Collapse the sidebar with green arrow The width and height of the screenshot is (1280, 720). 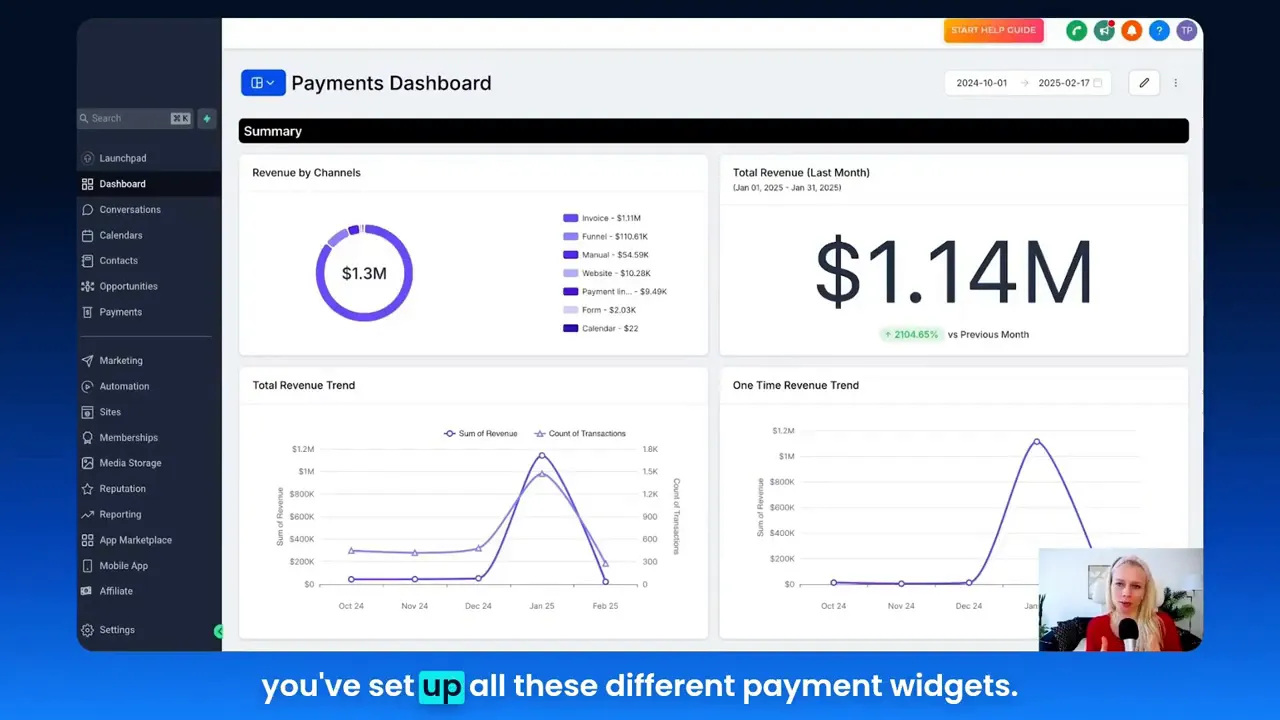(x=219, y=631)
